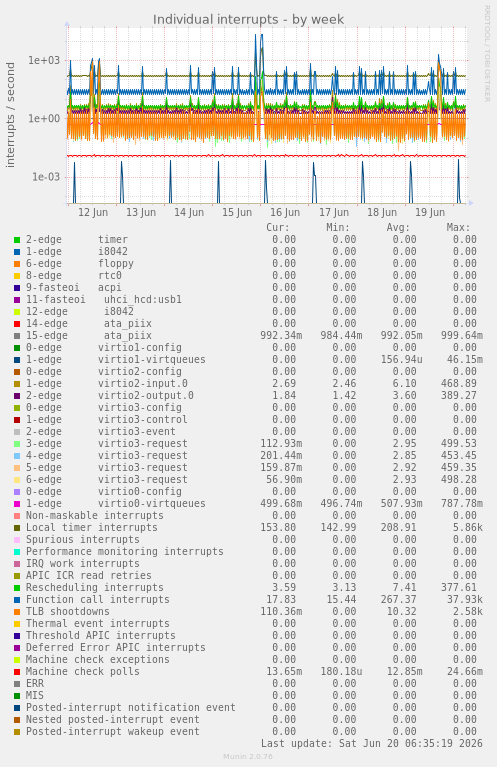The image size is (497, 767).
Task: Click the Max: column header
Action: 458,227
